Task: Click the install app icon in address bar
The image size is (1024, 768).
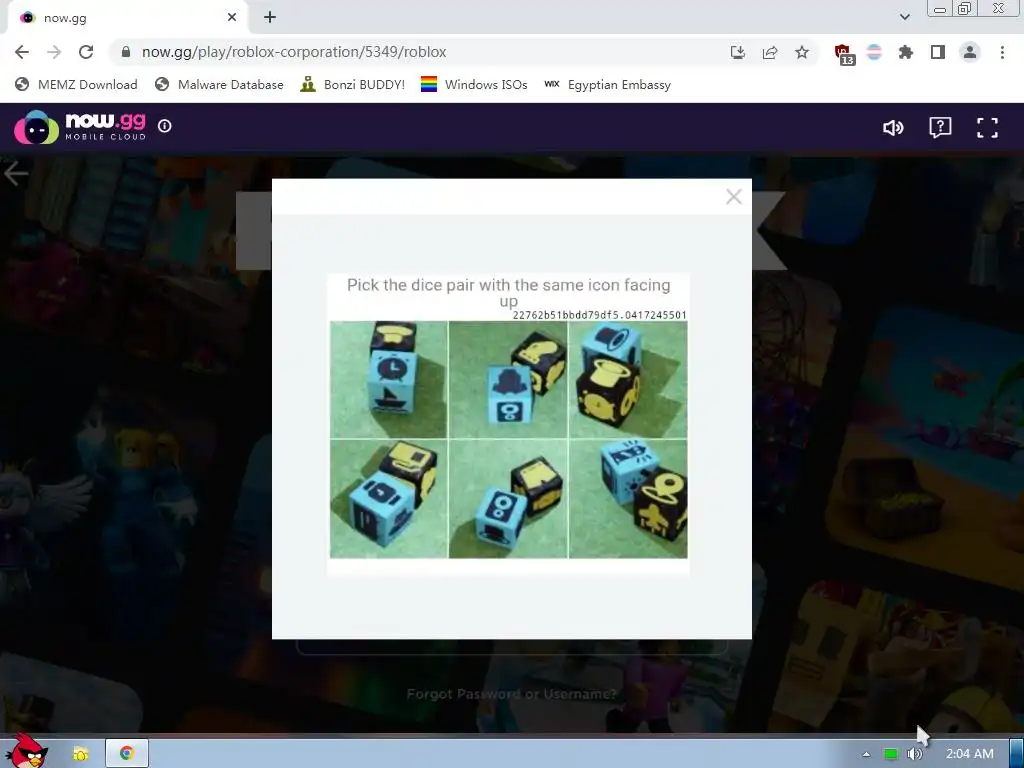Action: [x=738, y=52]
